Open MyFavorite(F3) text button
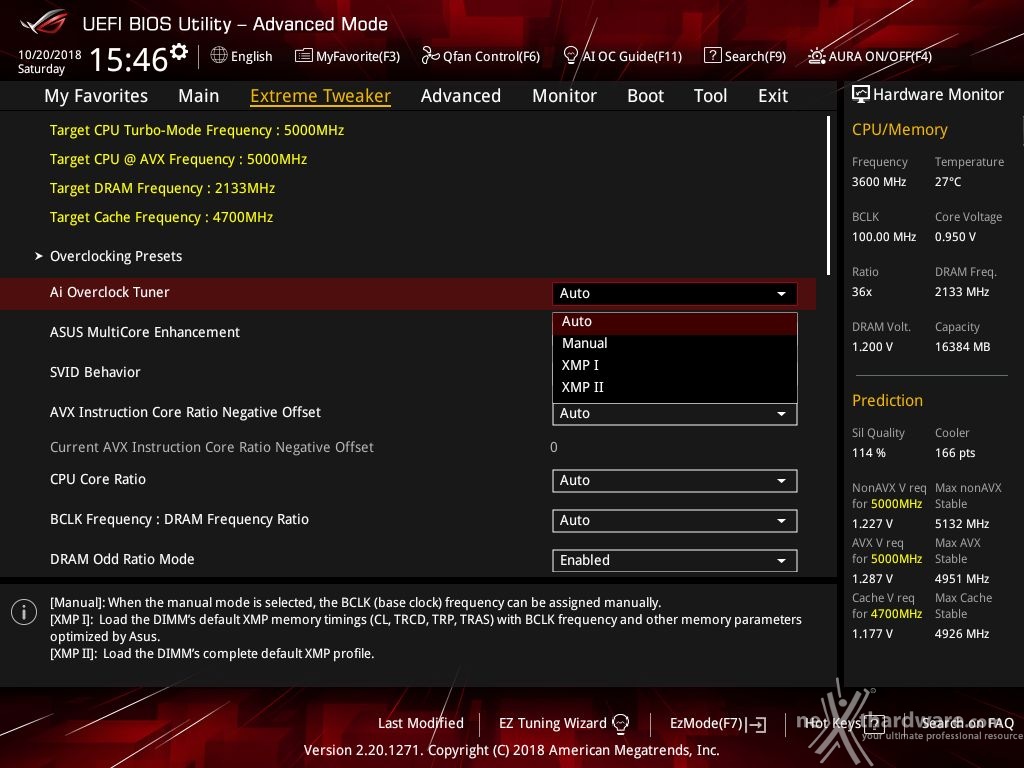The image size is (1024, 768). 358,57
